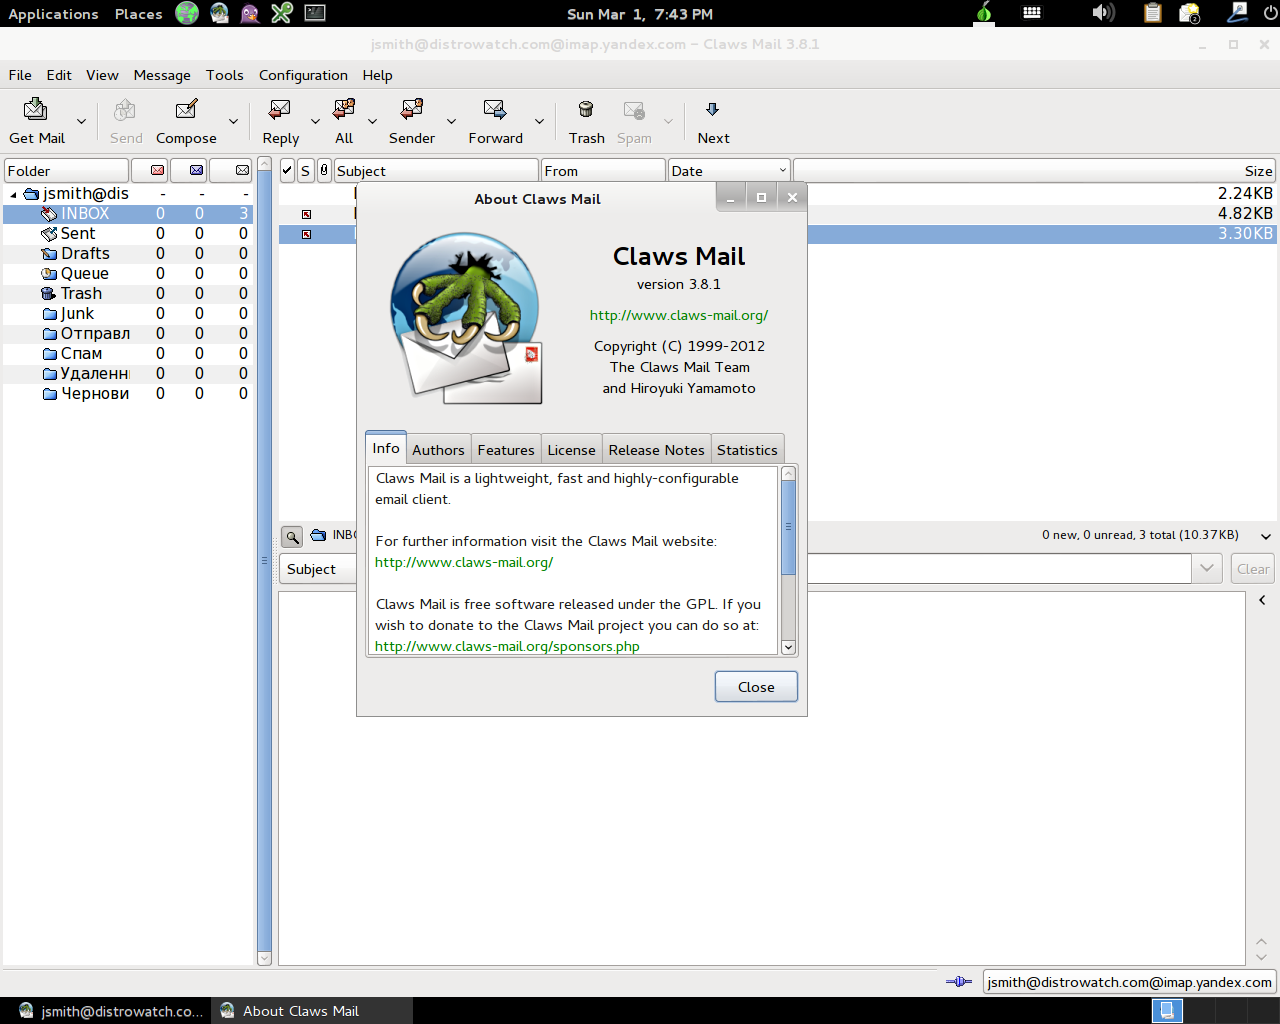Image resolution: width=1280 pixels, height=1024 pixels.
Task: Select the Drafts folder
Action: pyautogui.click(x=128, y=253)
